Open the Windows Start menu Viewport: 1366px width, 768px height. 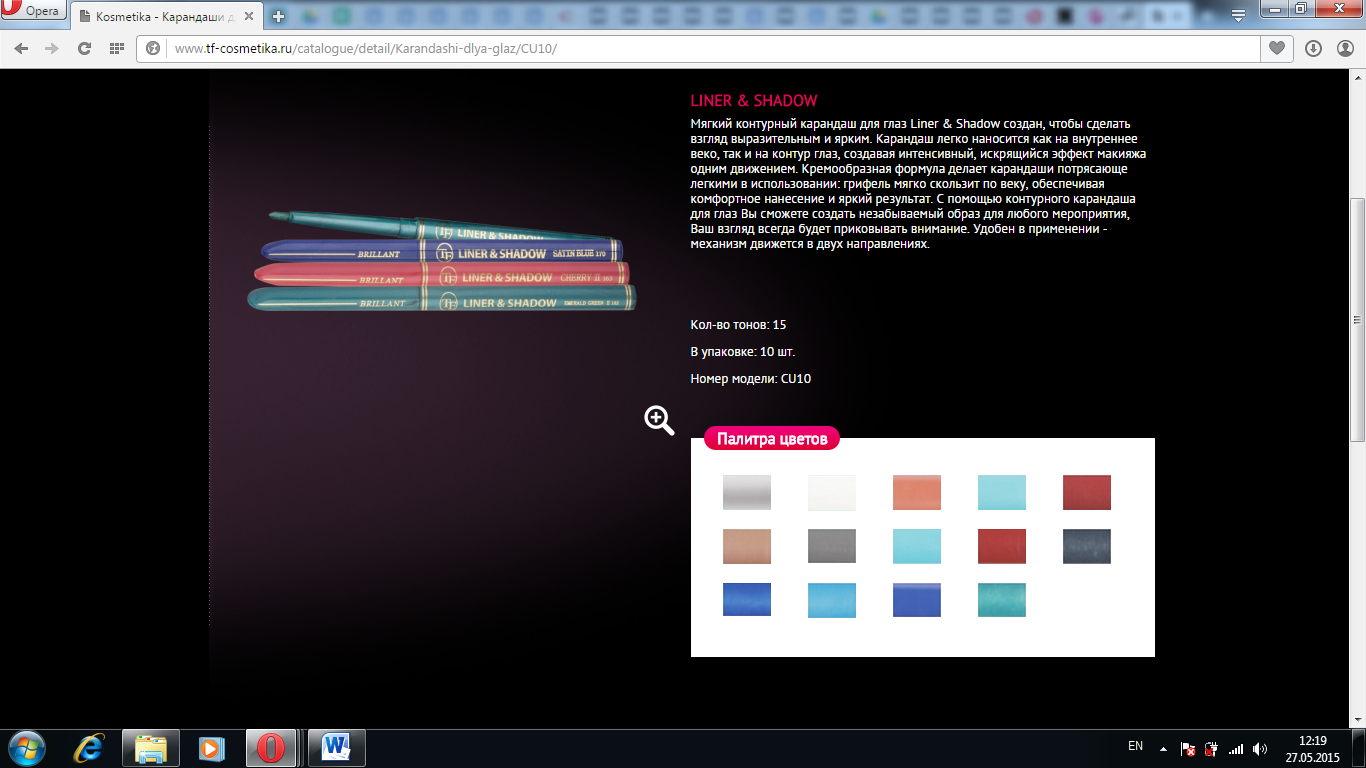pyautogui.click(x=26, y=748)
